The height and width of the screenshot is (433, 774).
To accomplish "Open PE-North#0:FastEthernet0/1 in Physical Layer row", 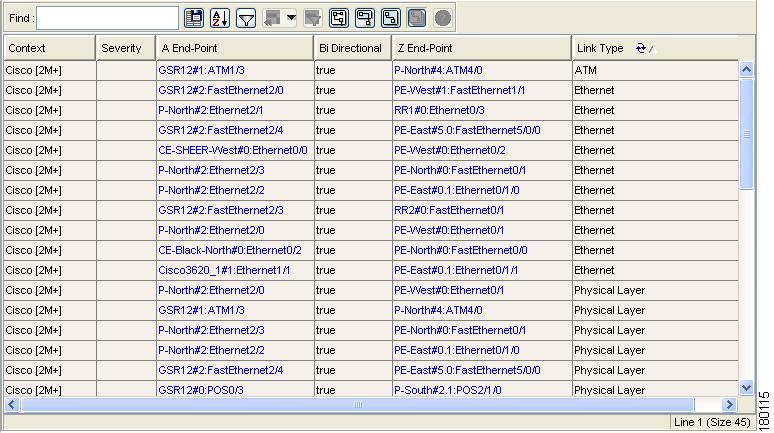I will 460,330.
